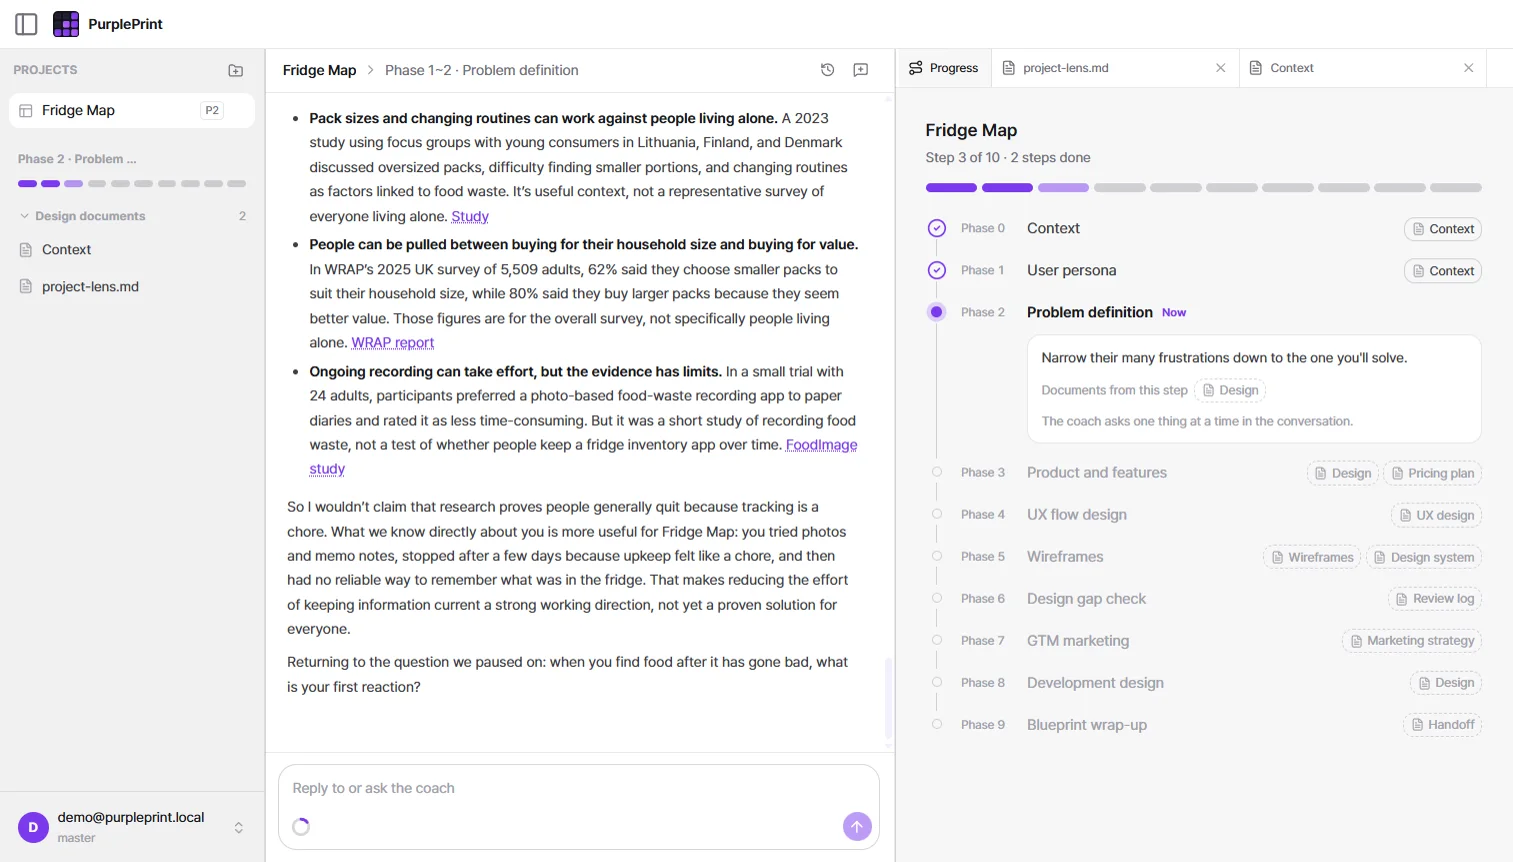This screenshot has width=1513, height=862.
Task: Select Phase 3 Product and features
Action: point(1096,473)
